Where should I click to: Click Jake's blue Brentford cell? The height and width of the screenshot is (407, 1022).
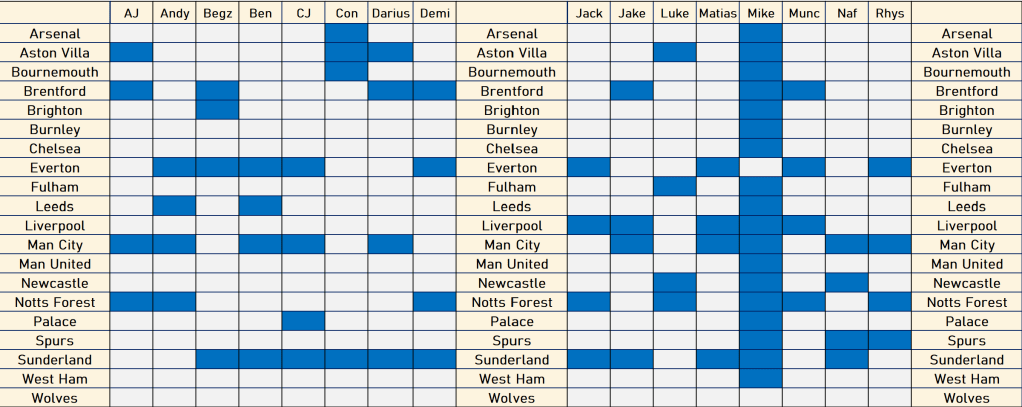click(x=632, y=91)
